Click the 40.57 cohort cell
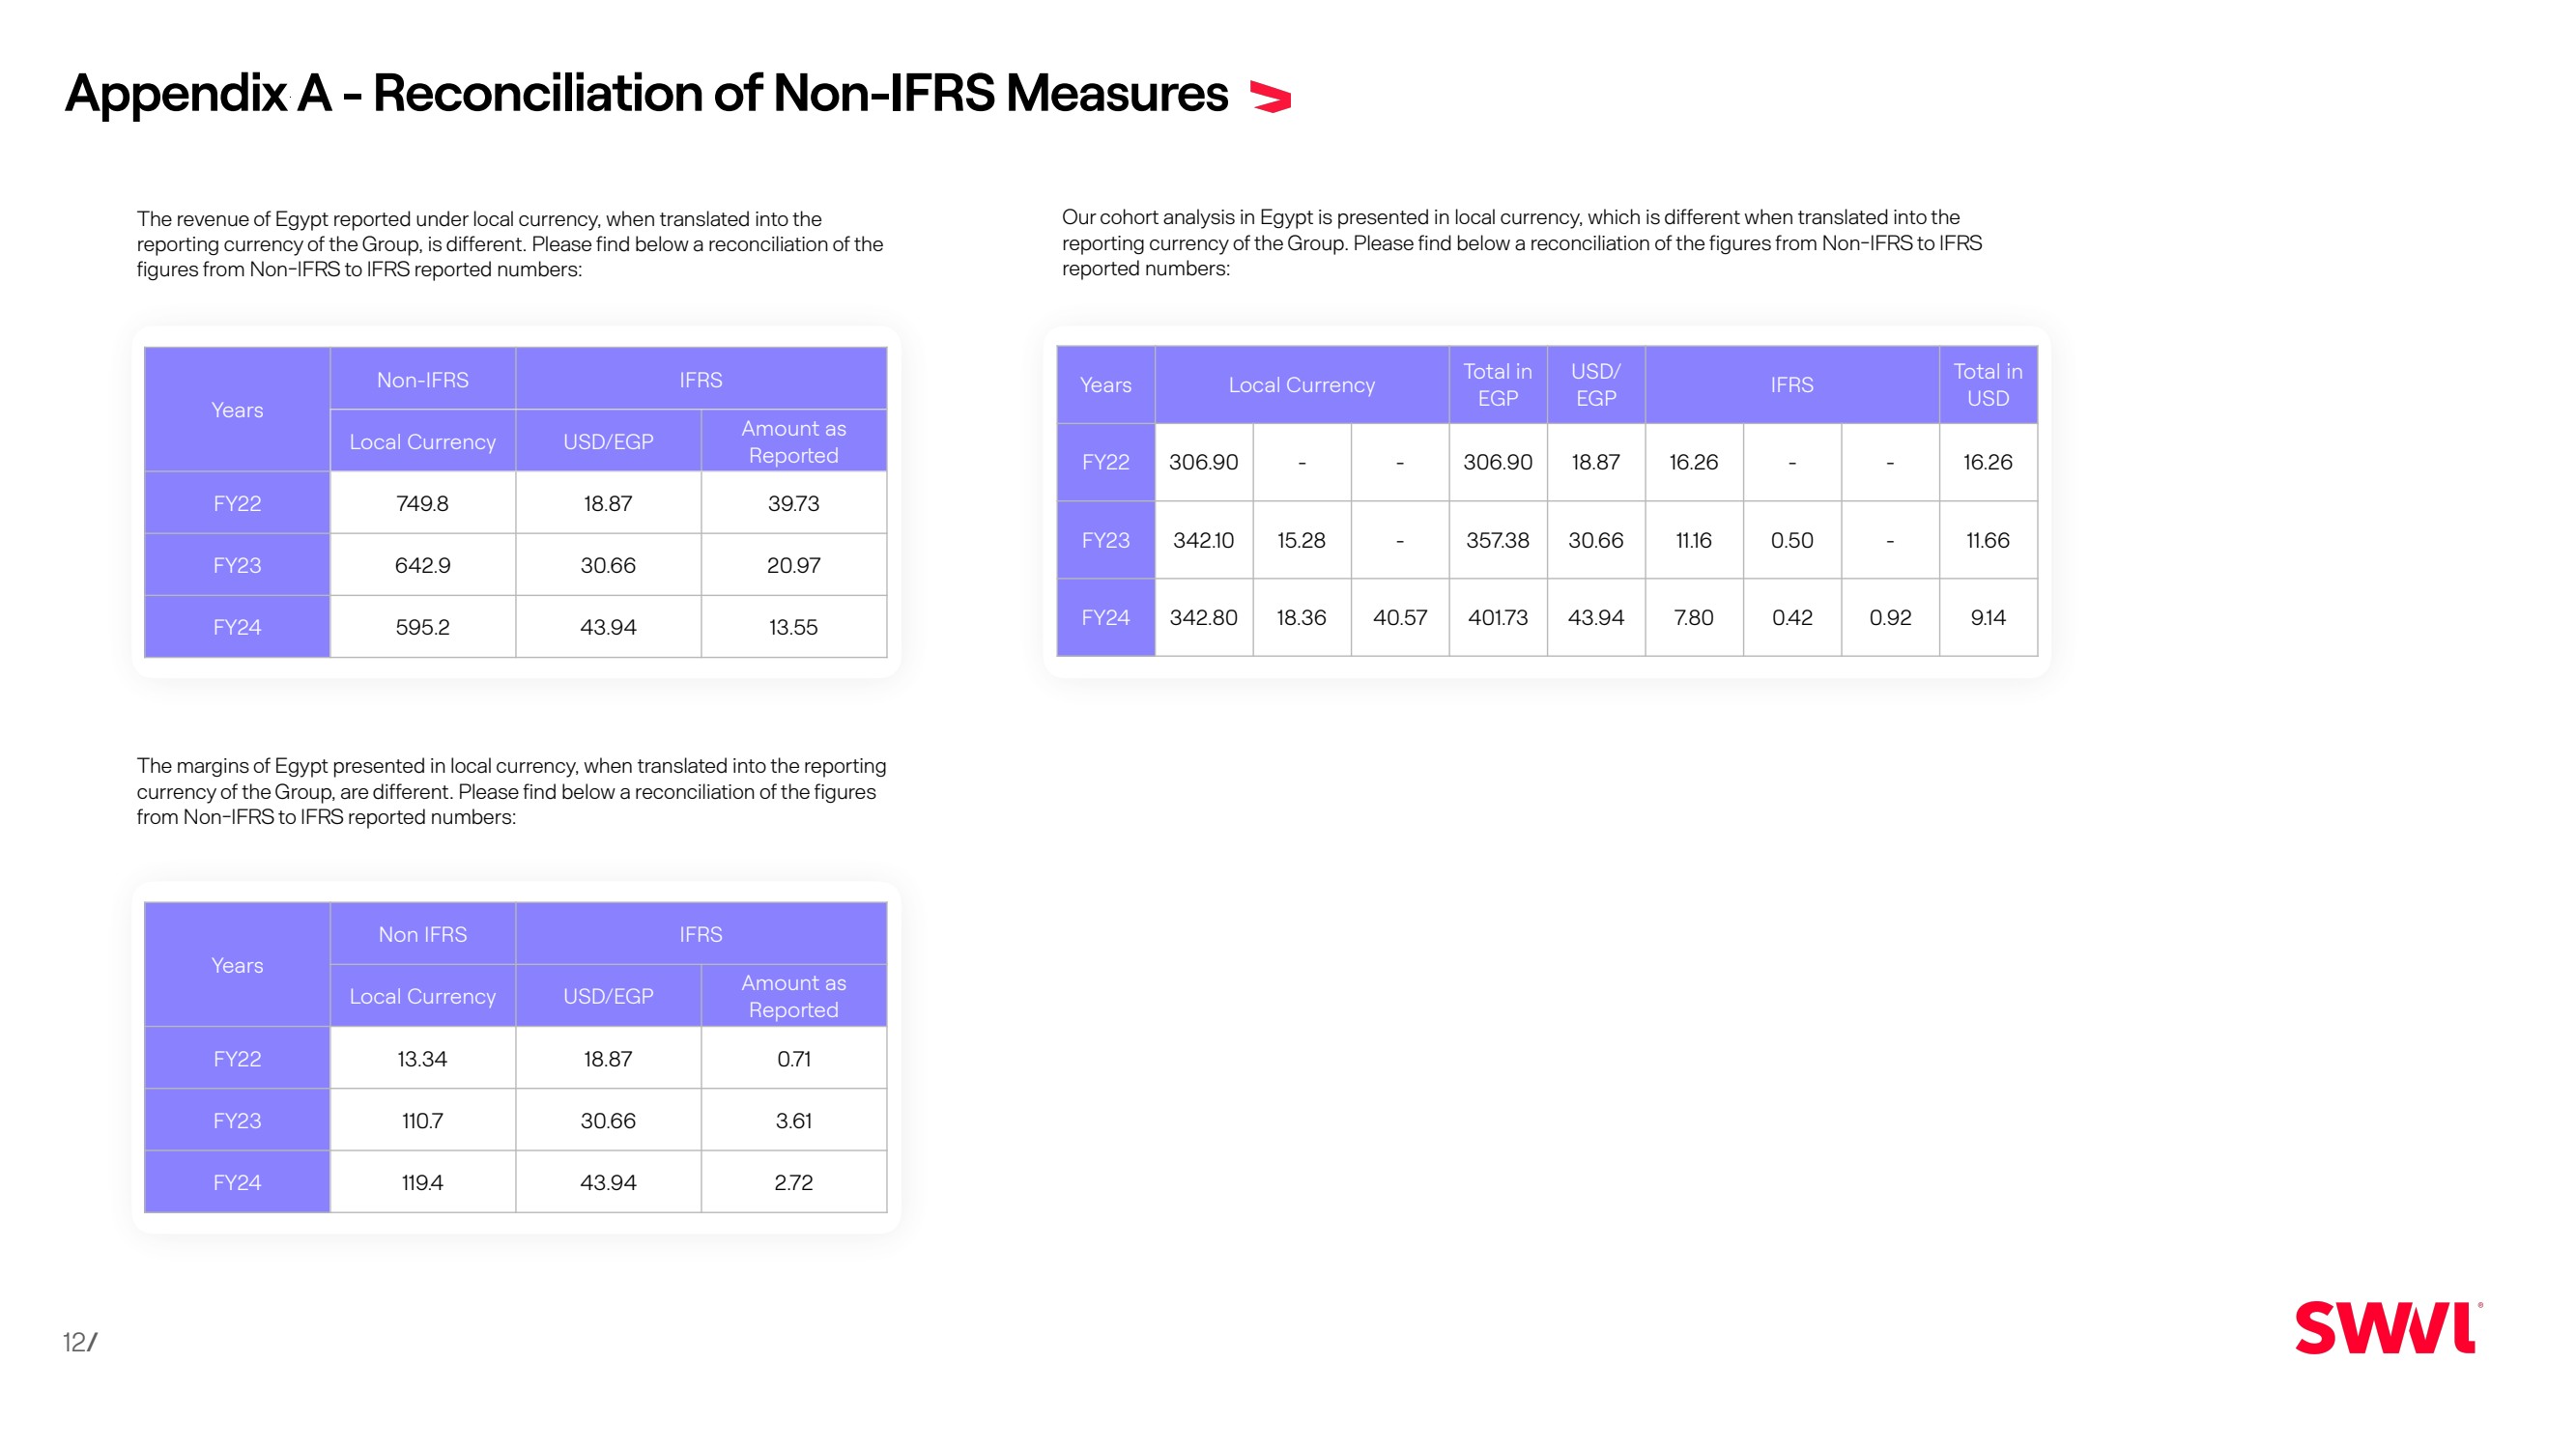This screenshot has width=2576, height=1448. [1399, 617]
